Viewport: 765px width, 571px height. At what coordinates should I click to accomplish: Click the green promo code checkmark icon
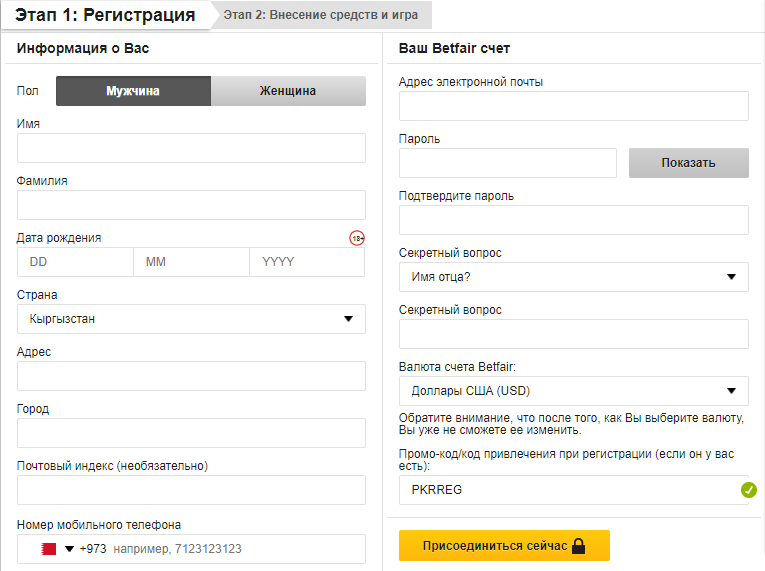tap(748, 490)
